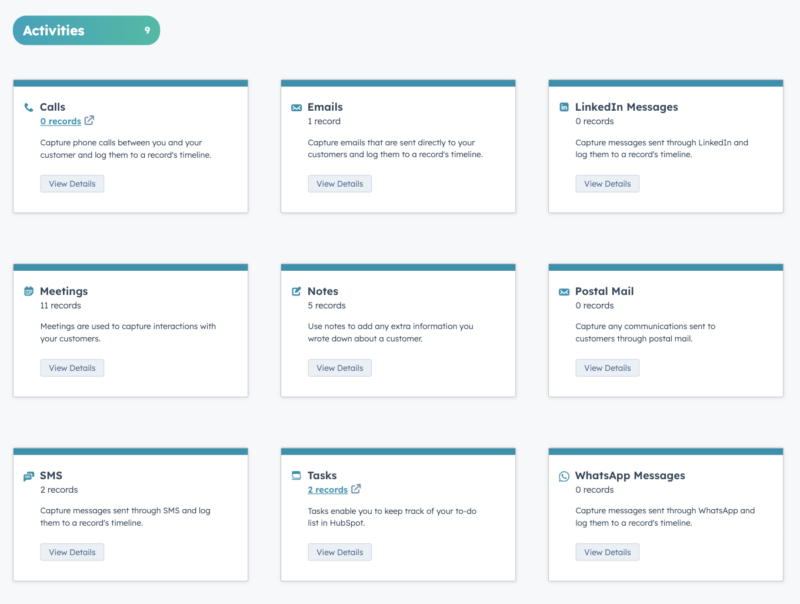
Task: Click the Activities count badge 9
Action: coord(147,31)
